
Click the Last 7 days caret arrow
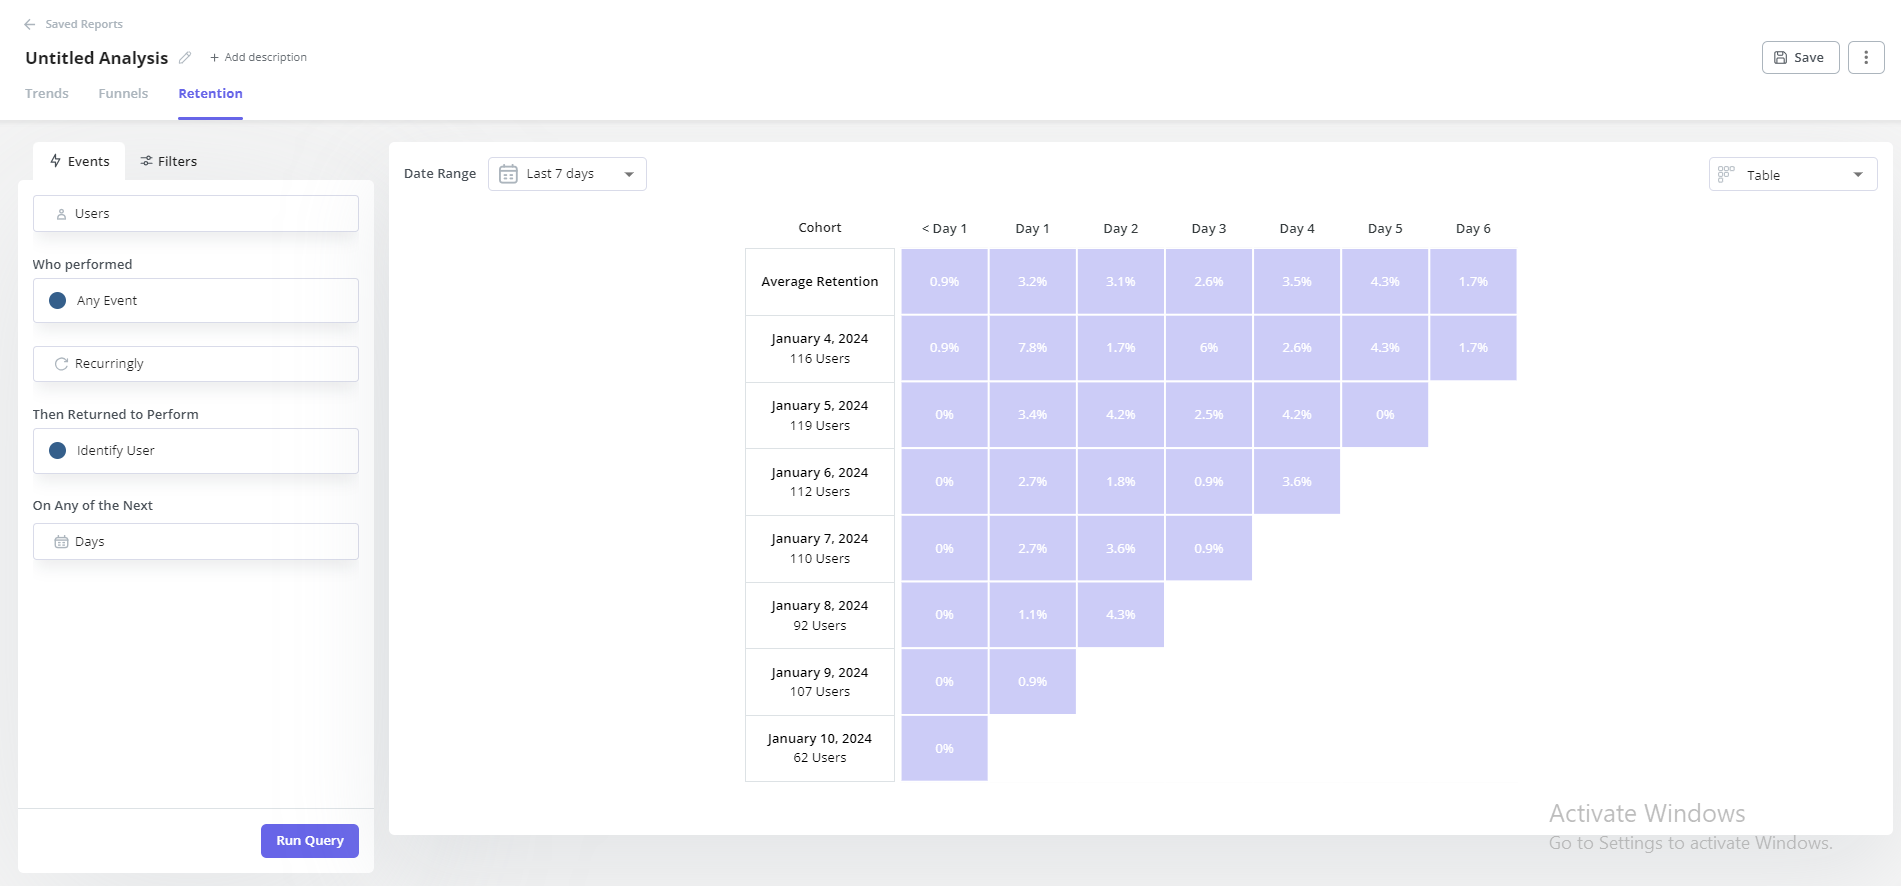[x=629, y=174]
